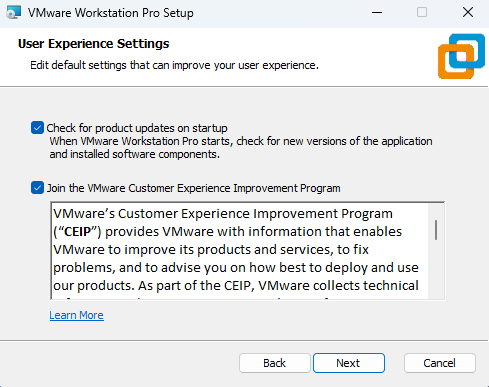The image size is (489, 387).
Task: Click the CEIP text scrollbar thumb
Action: pyautogui.click(x=436, y=230)
